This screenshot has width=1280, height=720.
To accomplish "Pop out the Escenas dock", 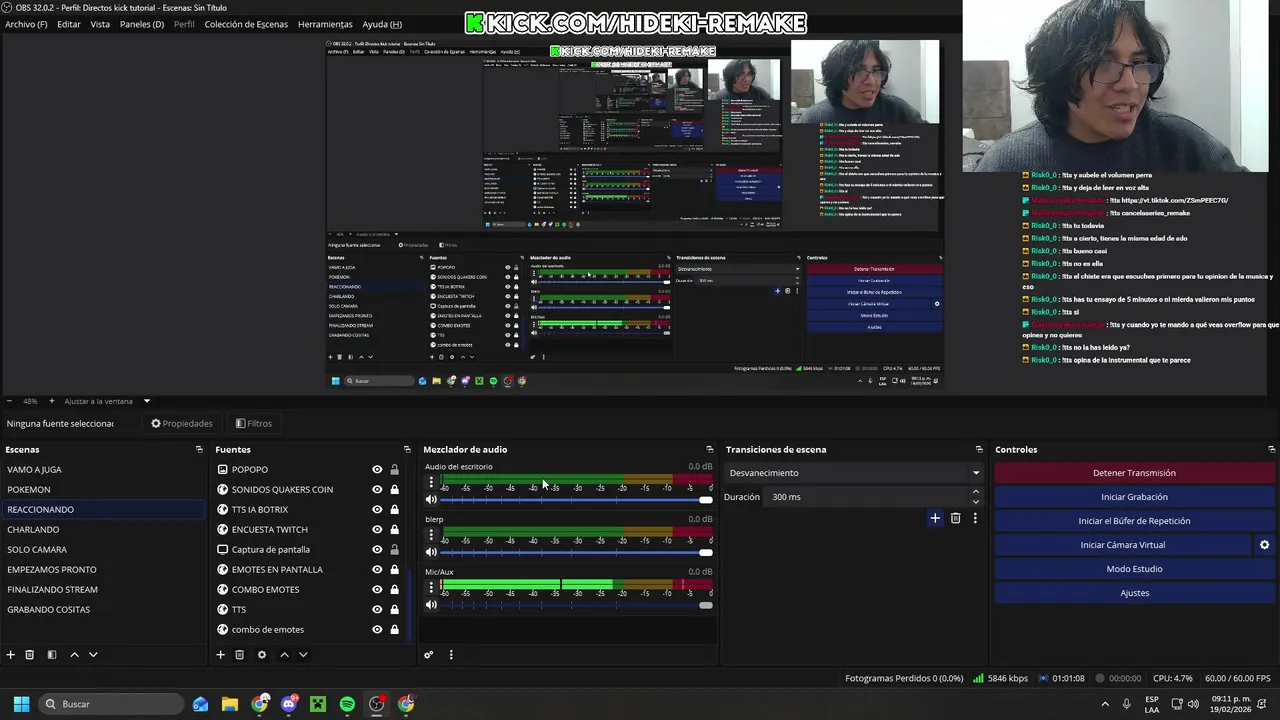I will [199, 450].
